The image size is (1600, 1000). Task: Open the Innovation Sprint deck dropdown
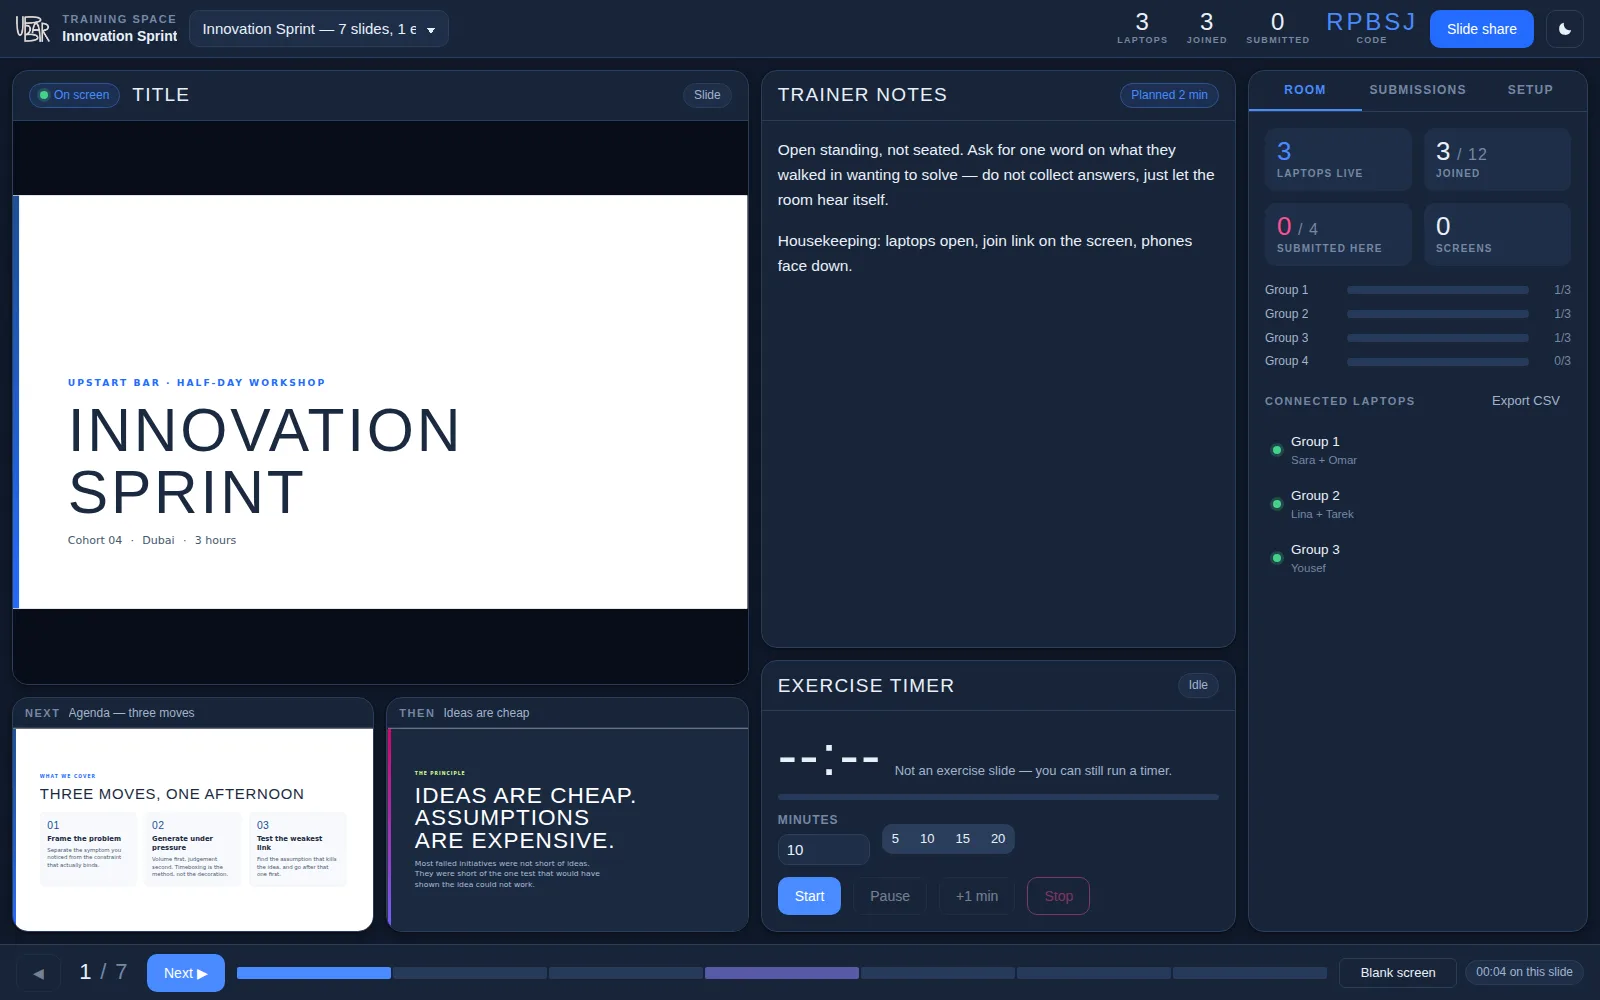point(319,29)
